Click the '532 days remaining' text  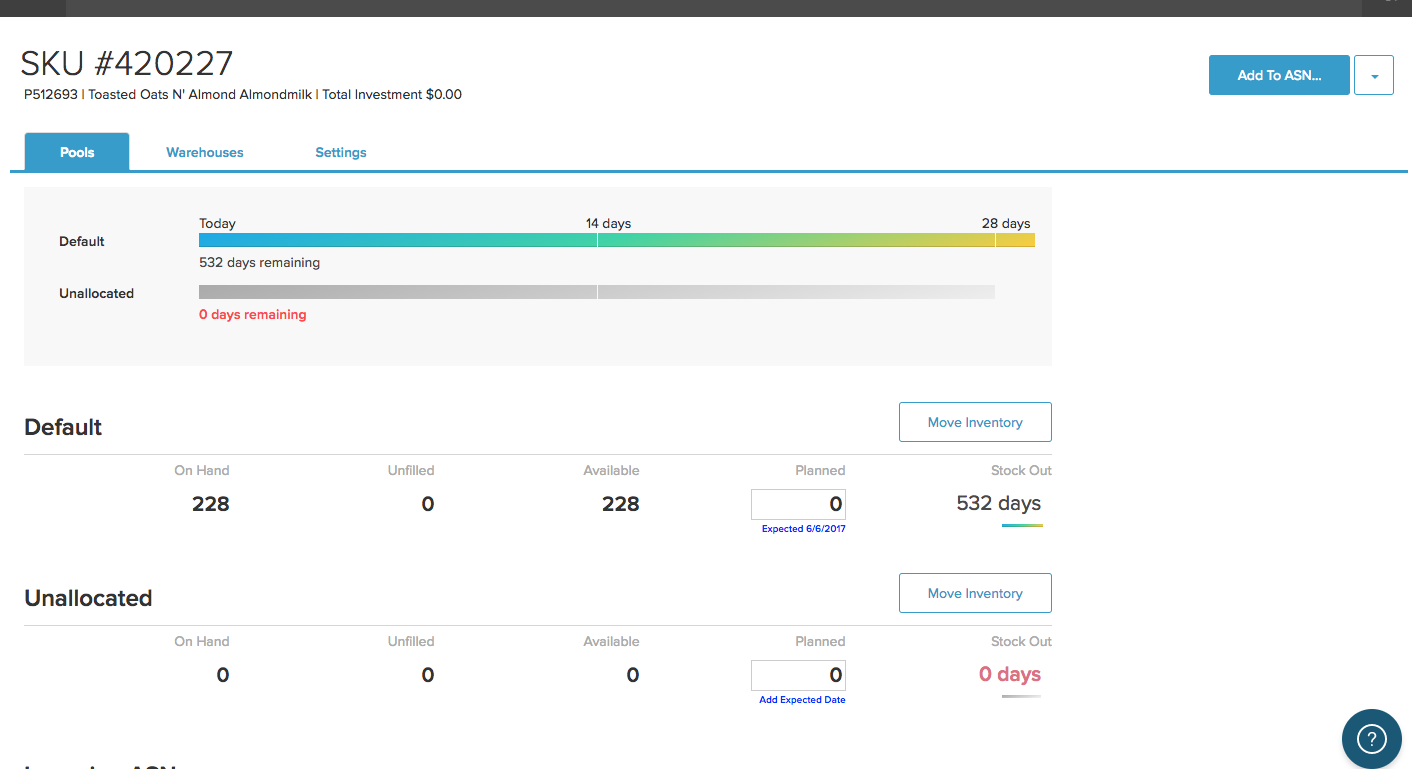point(259,263)
